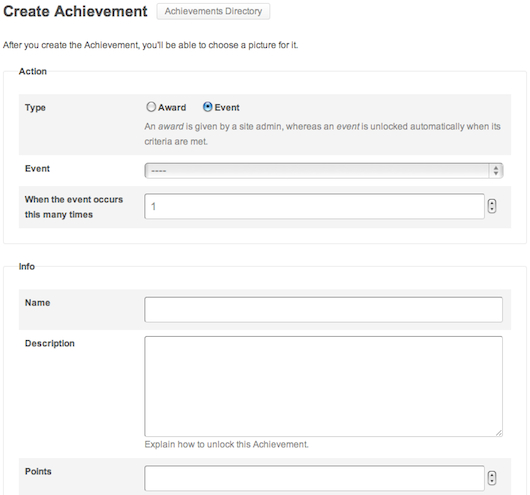Select the Award radio button
The height and width of the screenshot is (495, 530).
151,107
